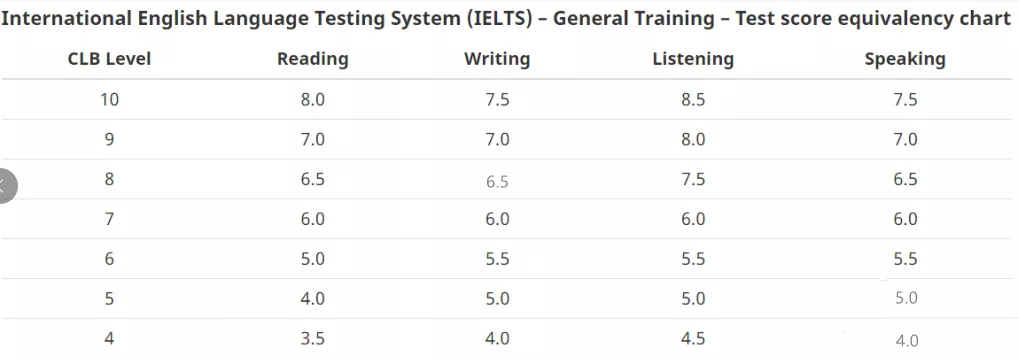1019x362 pixels.
Task: Click Listening score 8.5 cell
Action: (x=693, y=99)
